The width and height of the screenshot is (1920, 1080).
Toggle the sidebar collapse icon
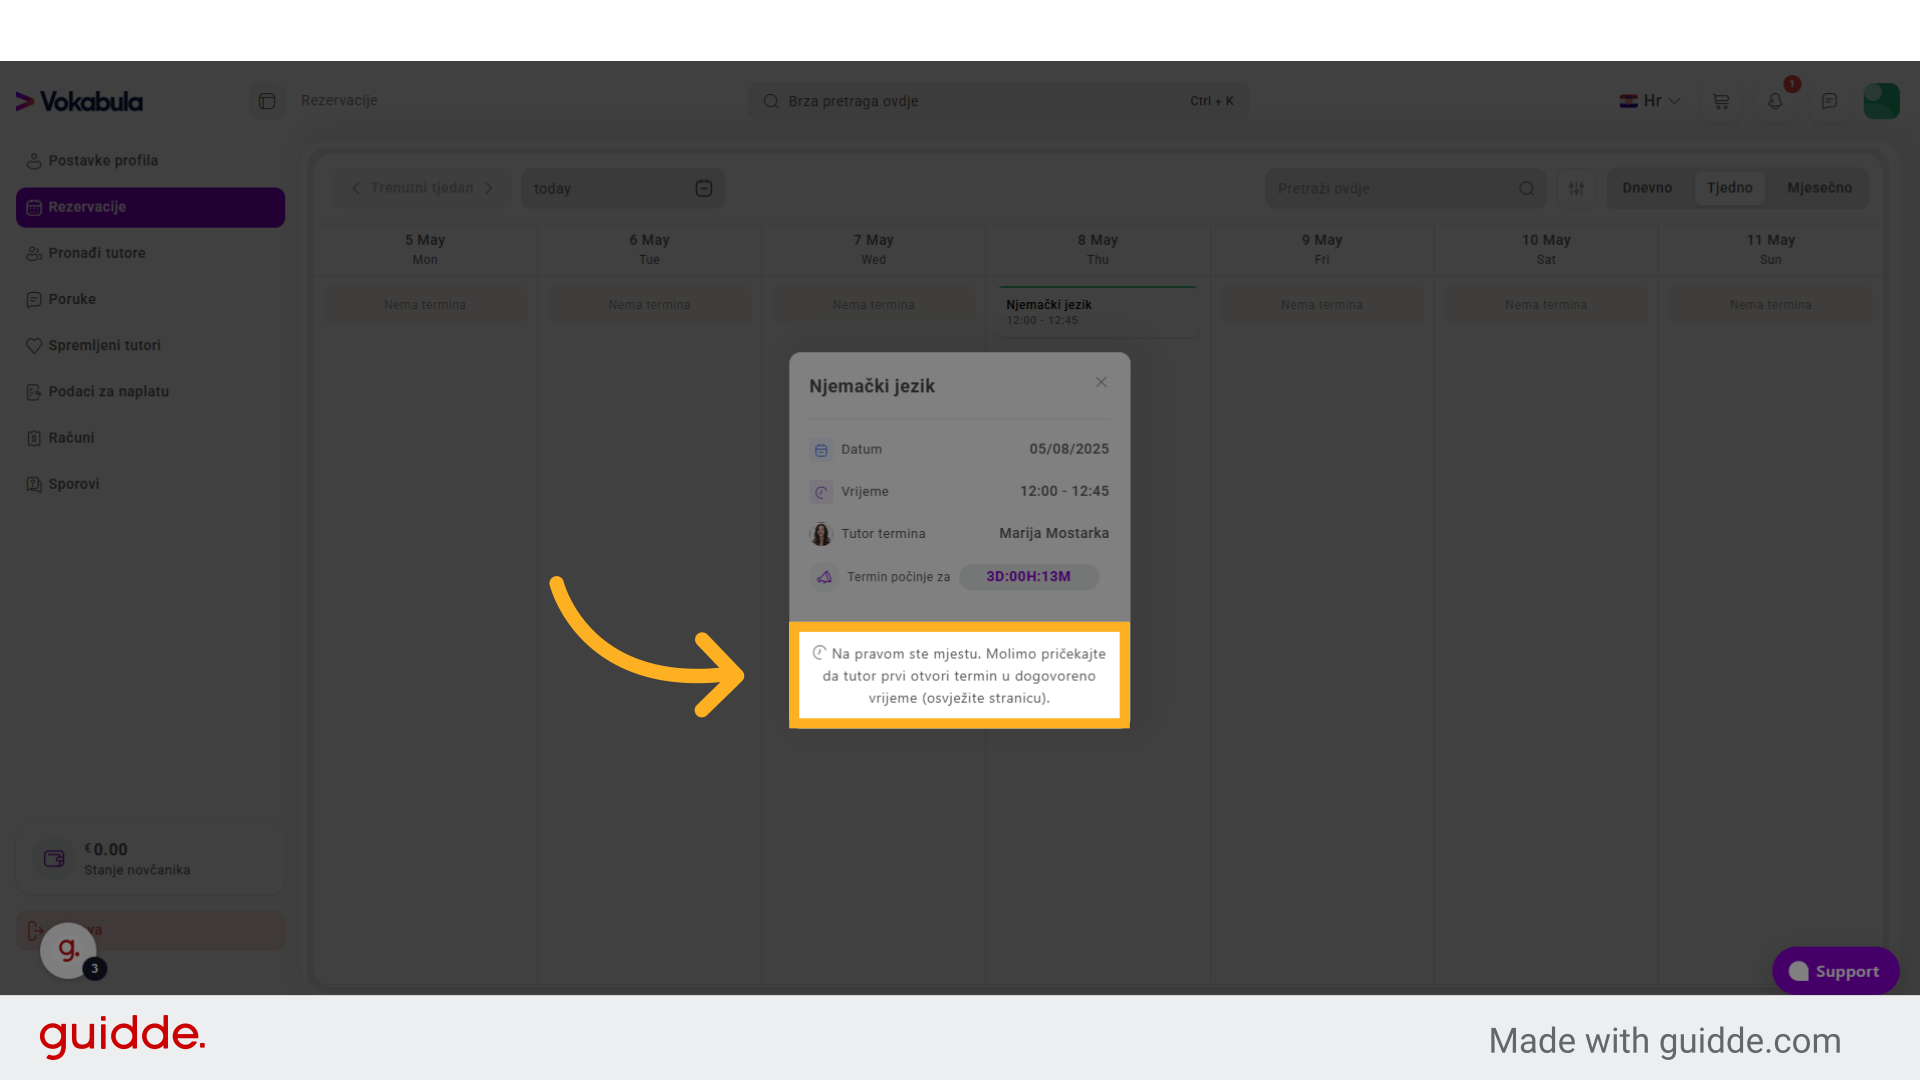(267, 101)
